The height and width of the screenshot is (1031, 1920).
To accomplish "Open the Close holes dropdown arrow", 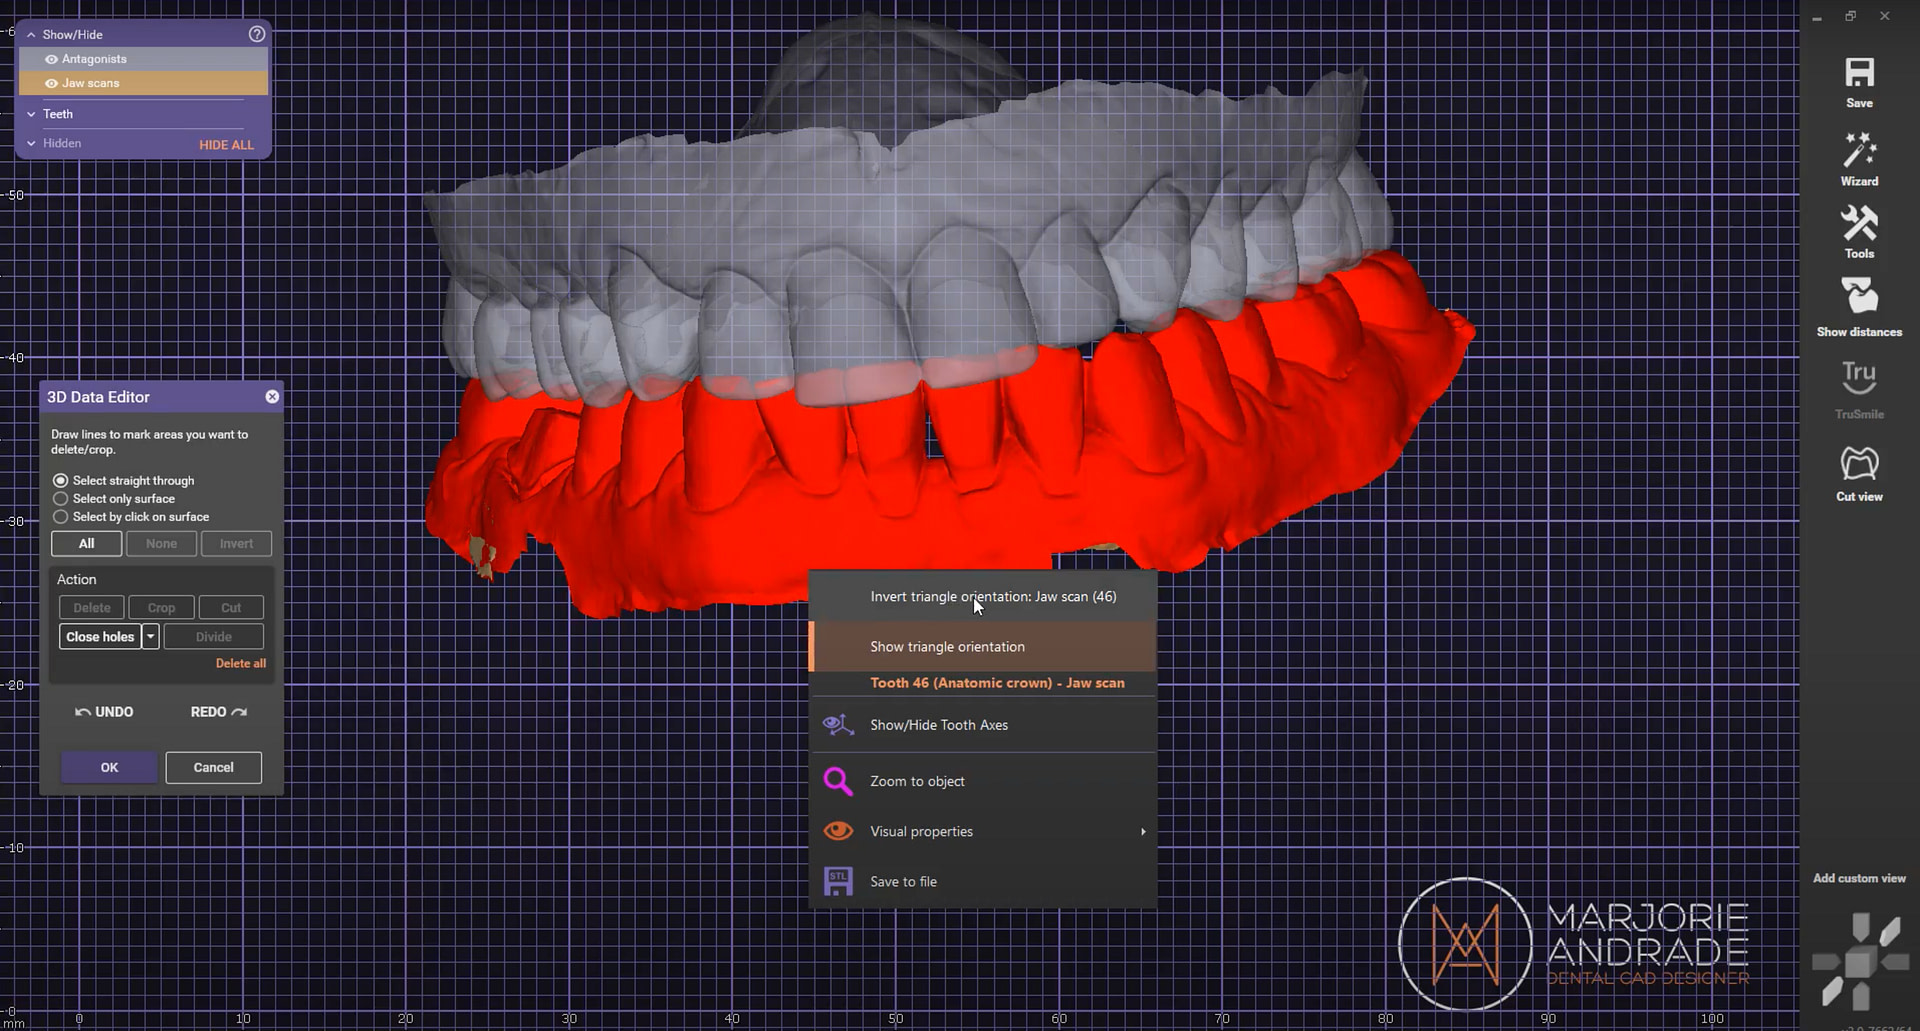I will coord(150,636).
